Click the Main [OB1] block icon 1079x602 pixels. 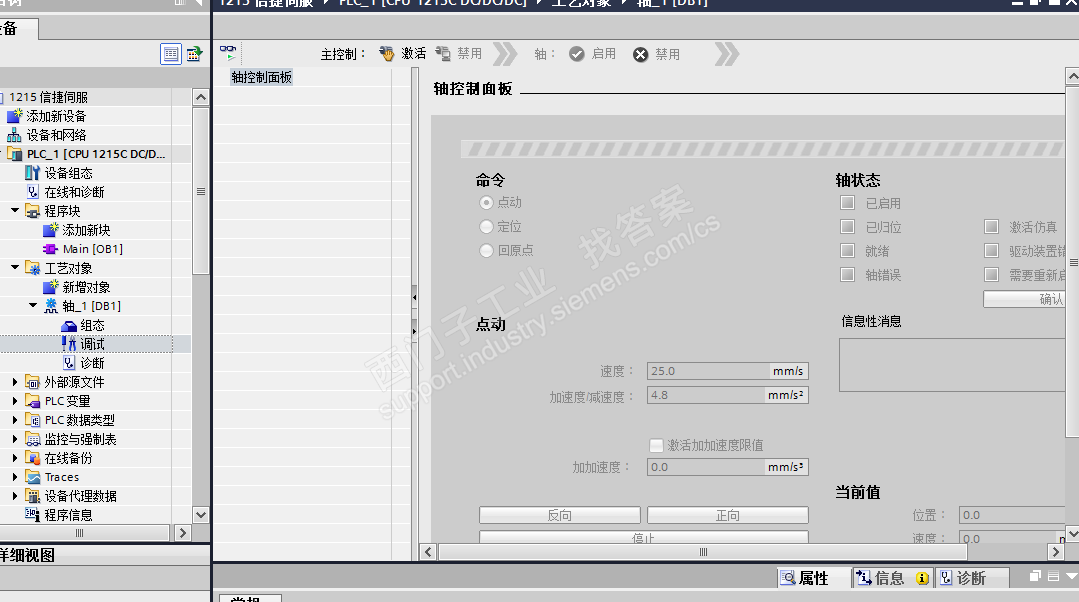click(x=50, y=249)
